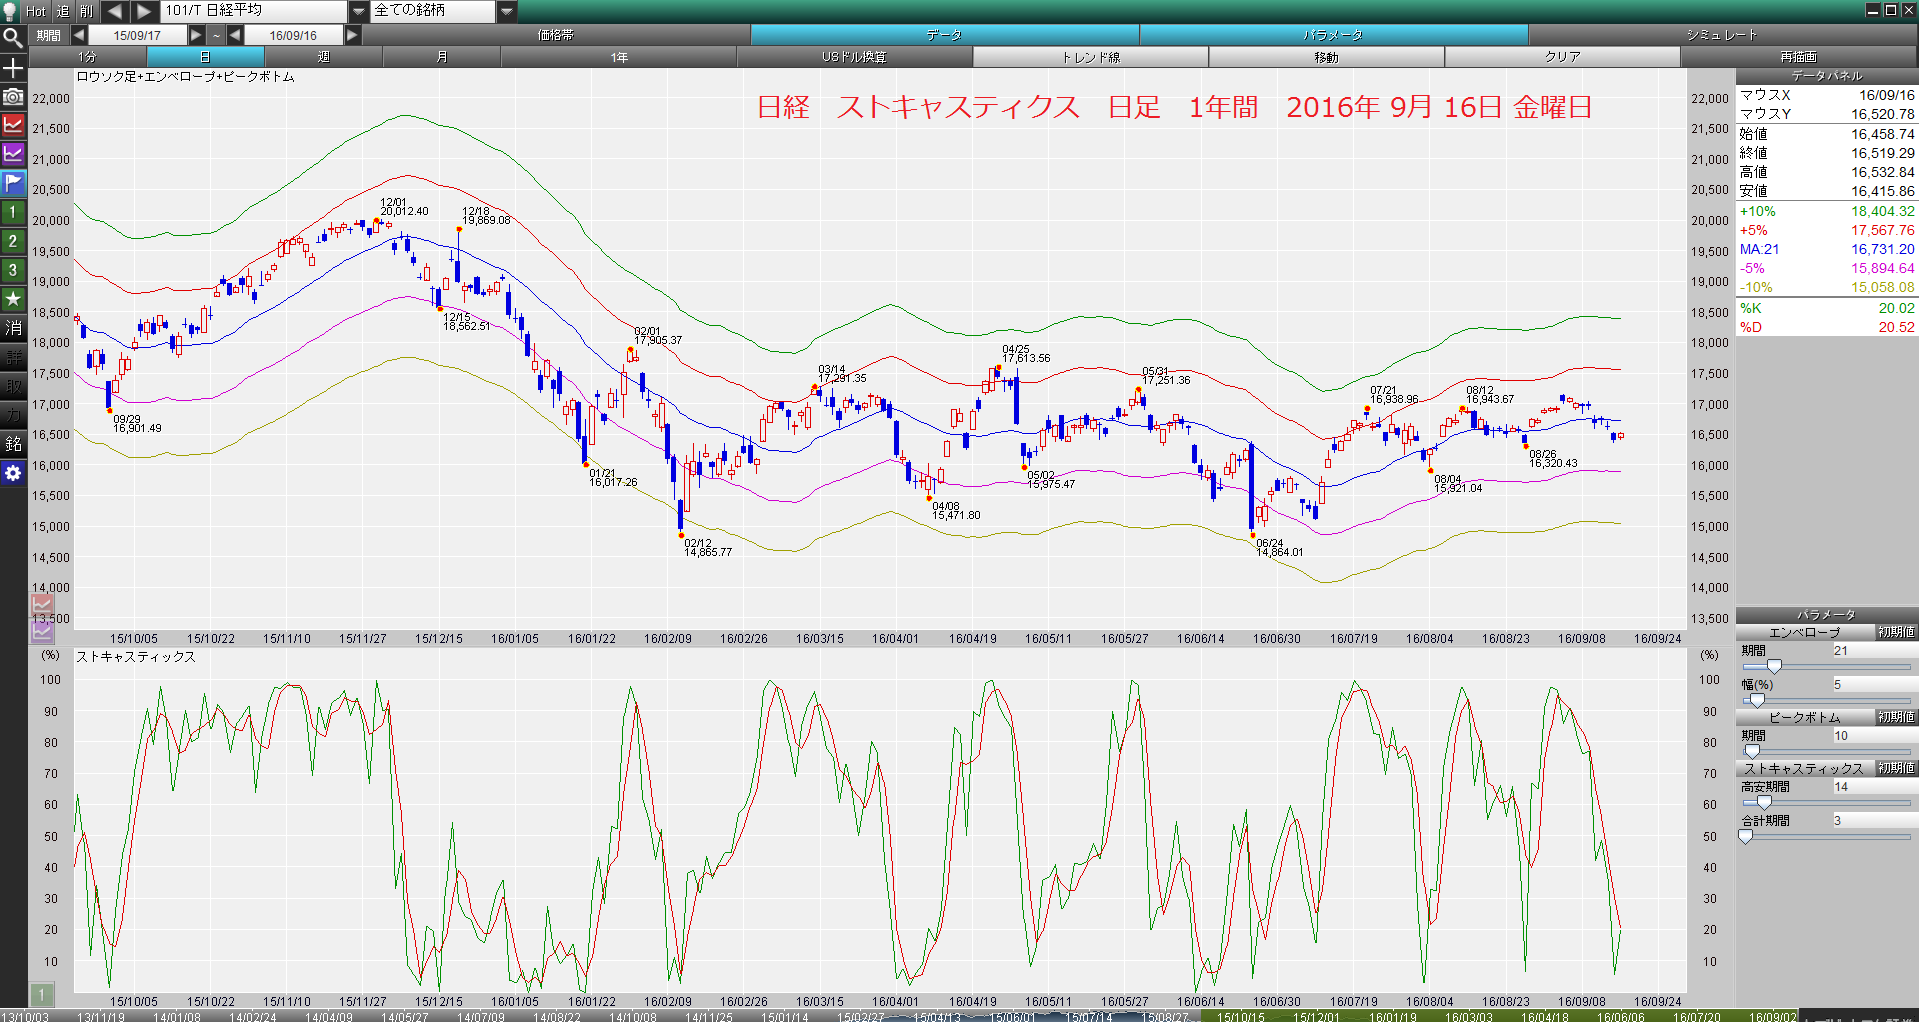The image size is (1919, 1022).
Task: Select 月 monthly timeframe
Action: click(441, 57)
